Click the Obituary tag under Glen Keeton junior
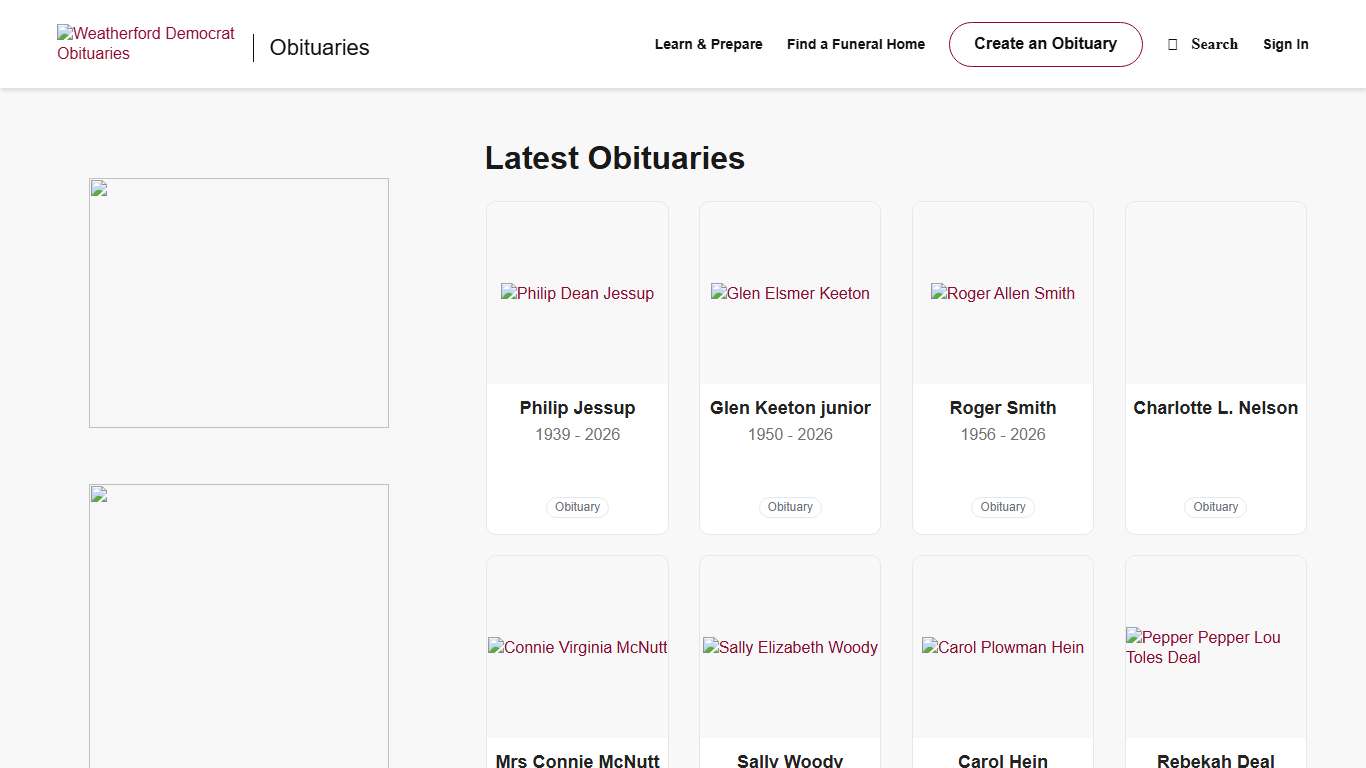 click(x=790, y=507)
